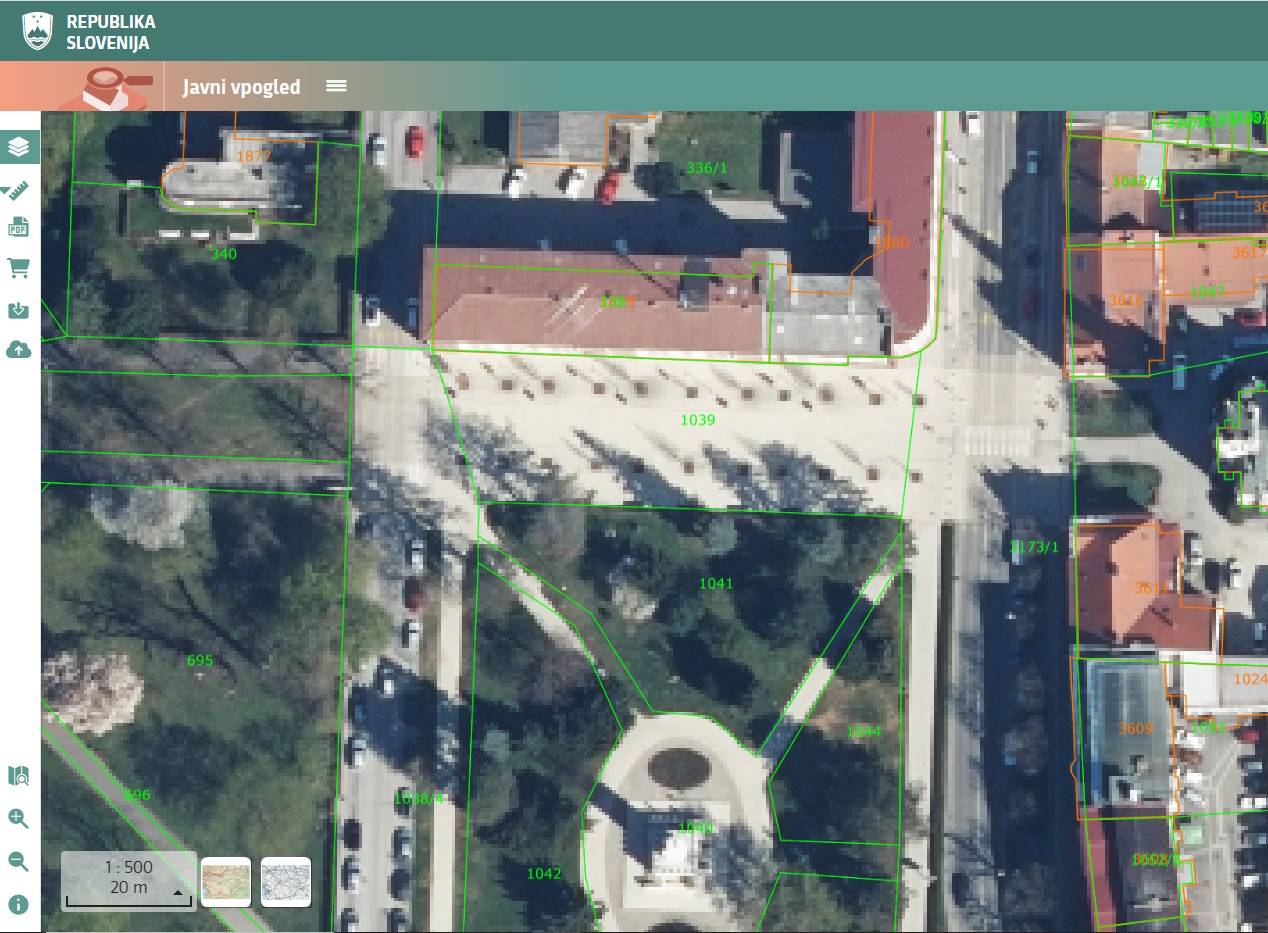Switch to the topographic basemap thumbnail
This screenshot has width=1268, height=933.
pos(226,882)
